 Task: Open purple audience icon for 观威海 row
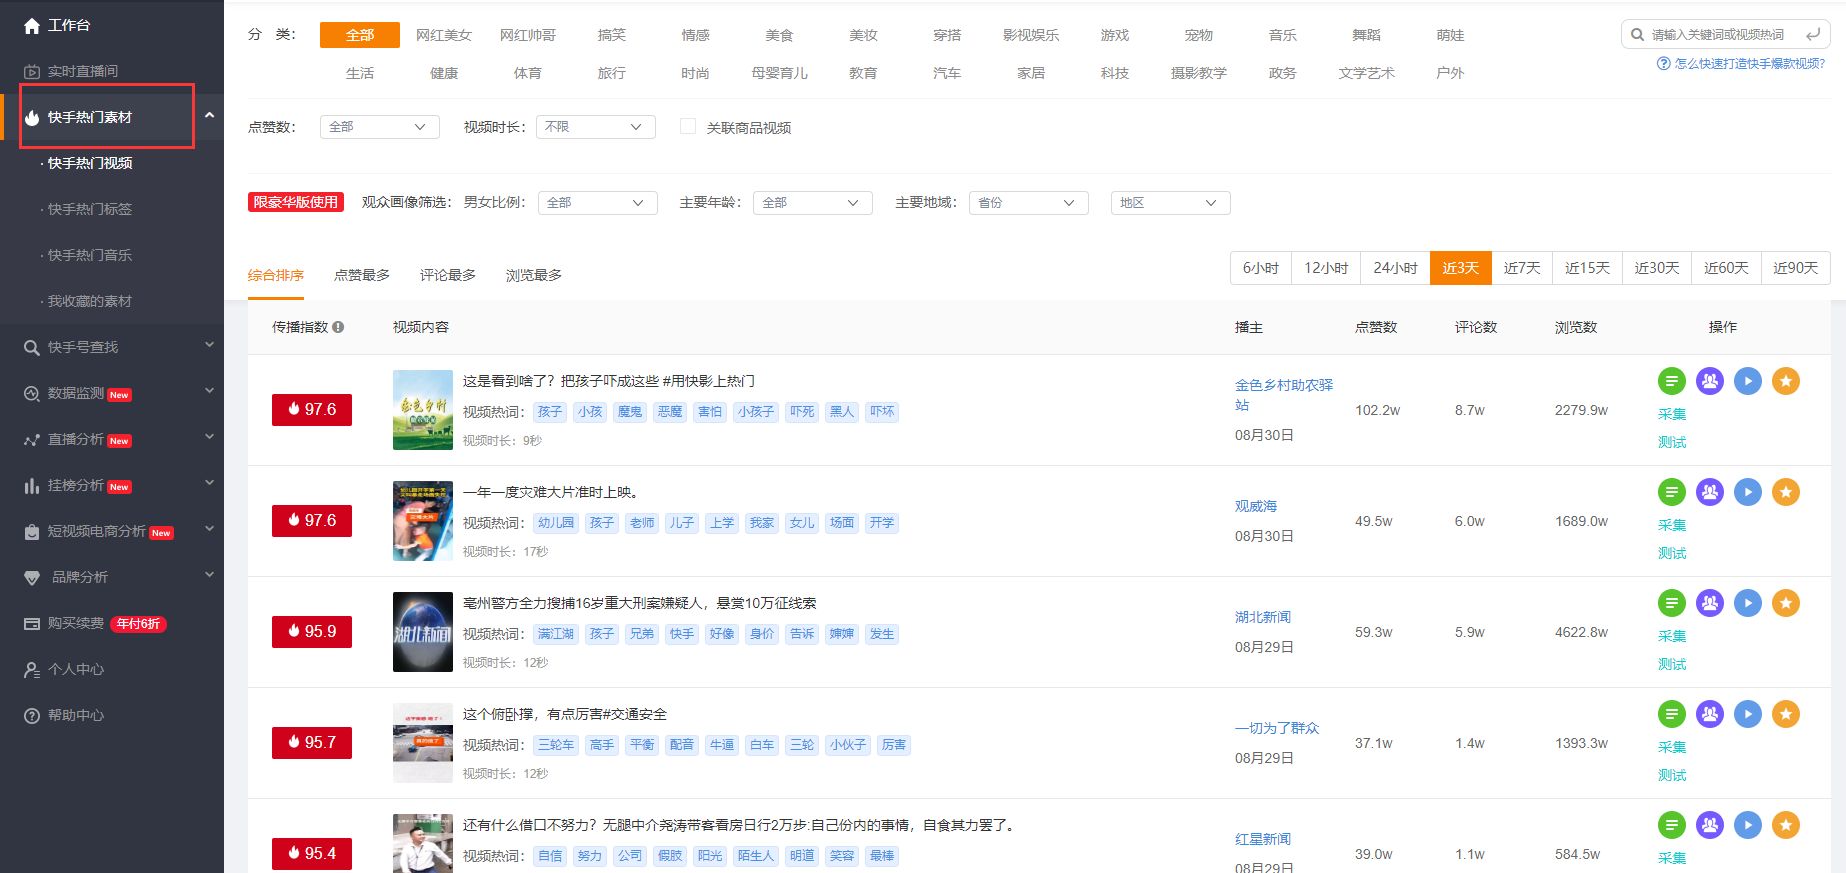point(1710,492)
